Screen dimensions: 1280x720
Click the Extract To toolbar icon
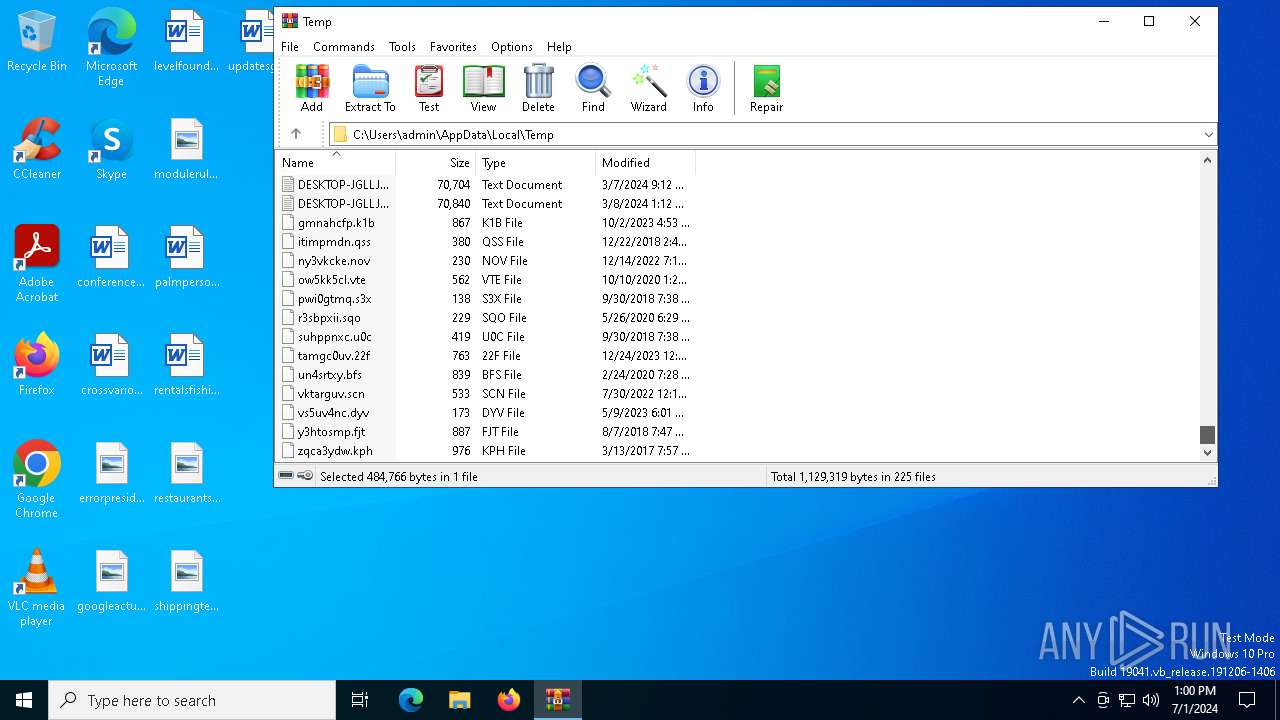(x=370, y=88)
